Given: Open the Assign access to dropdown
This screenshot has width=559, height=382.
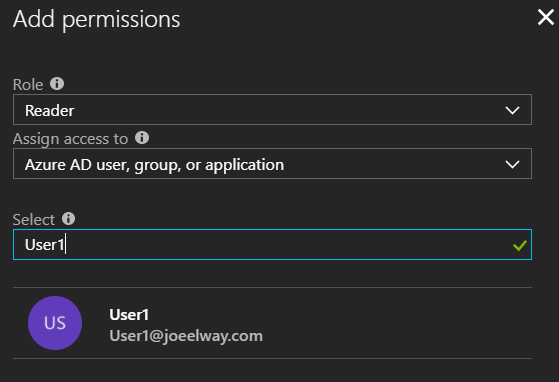Looking at the screenshot, I should pyautogui.click(x=272, y=164).
